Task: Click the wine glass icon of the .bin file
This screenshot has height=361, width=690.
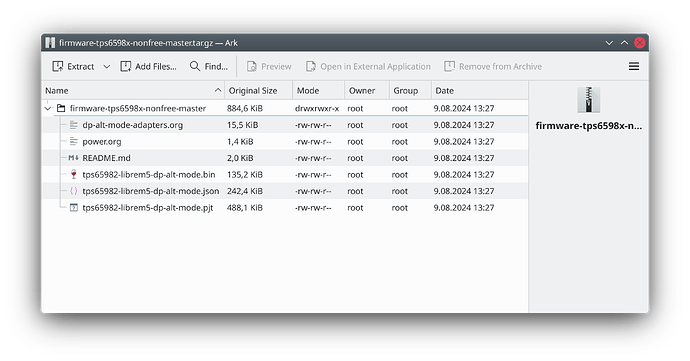Action: 73,175
